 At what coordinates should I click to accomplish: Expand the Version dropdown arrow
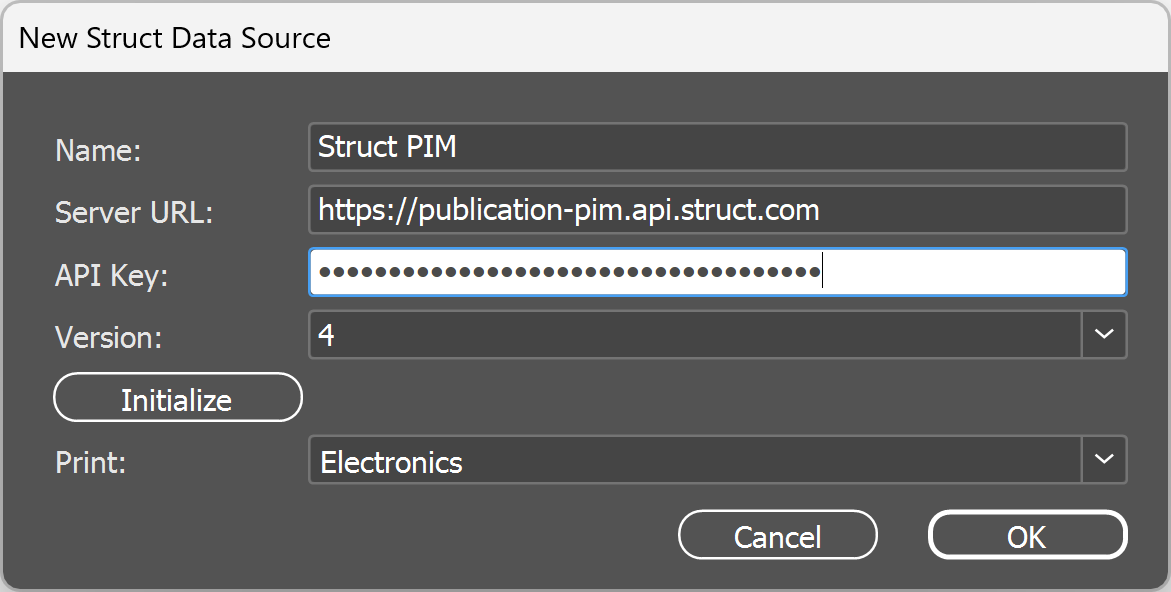click(x=1104, y=334)
